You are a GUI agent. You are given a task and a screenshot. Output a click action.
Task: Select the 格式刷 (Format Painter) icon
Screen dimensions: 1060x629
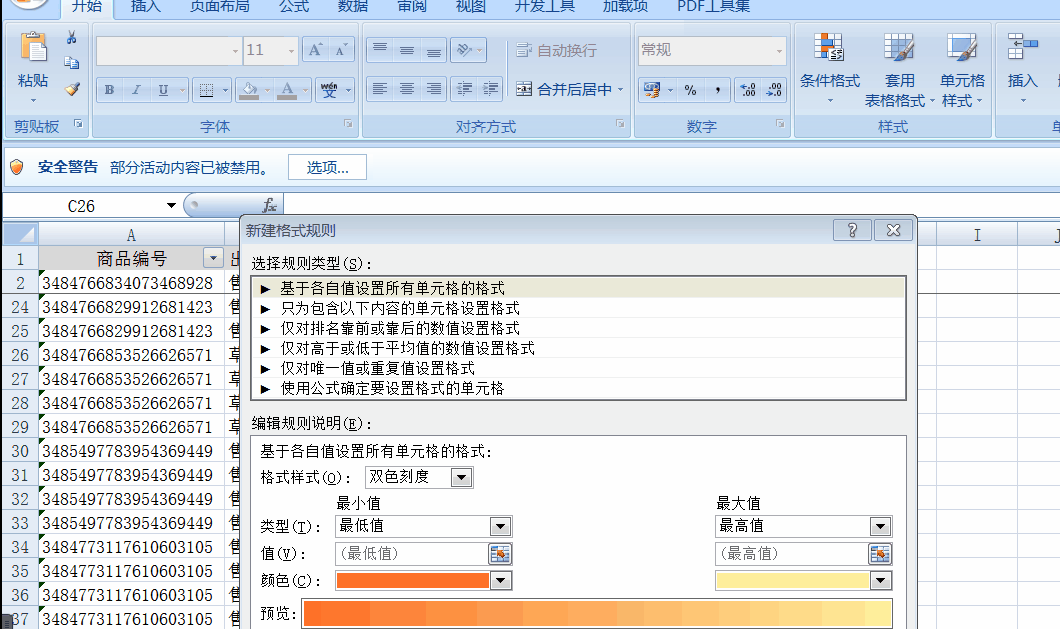pyautogui.click(x=71, y=90)
